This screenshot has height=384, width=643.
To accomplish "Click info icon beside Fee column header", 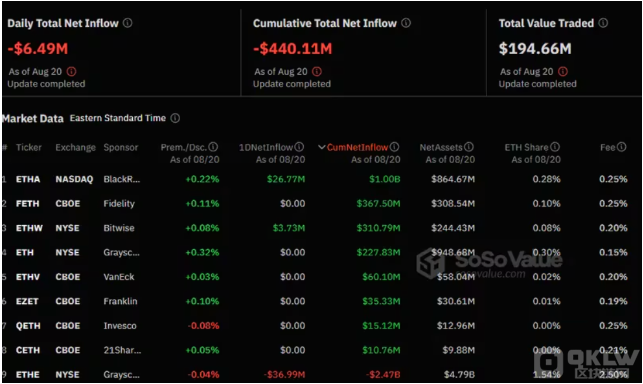I will (x=621, y=147).
